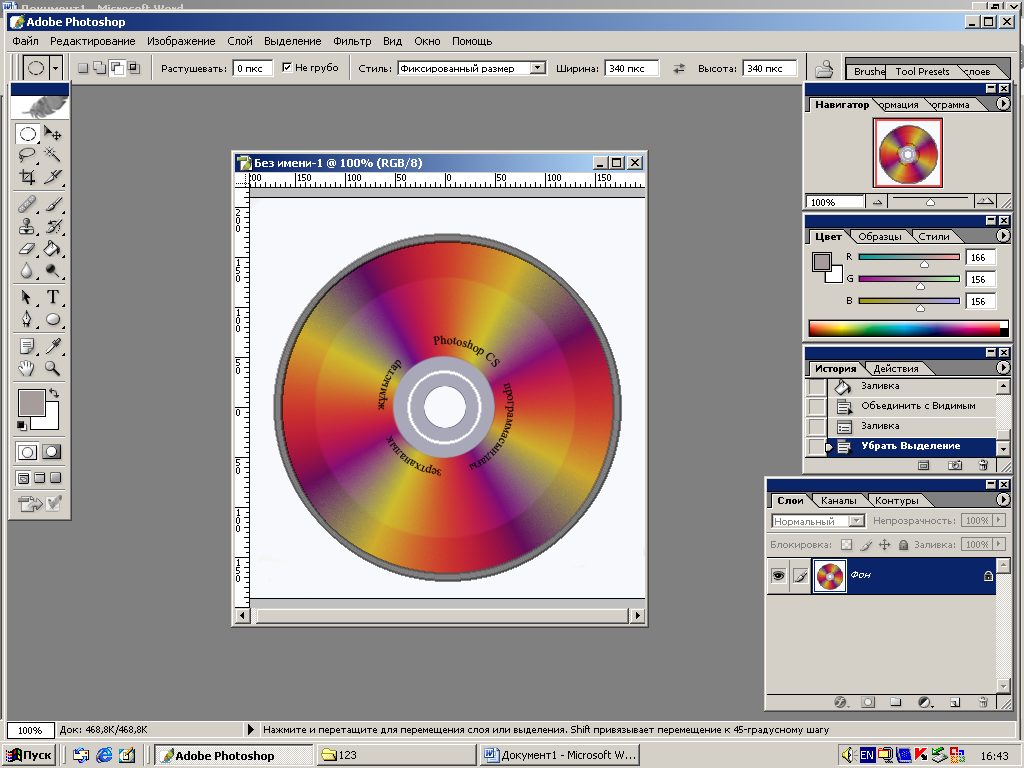Screen dimensions: 1024x768
Task: Toggle the 'Не грубо' anti-alias checkbox
Action: (x=287, y=67)
